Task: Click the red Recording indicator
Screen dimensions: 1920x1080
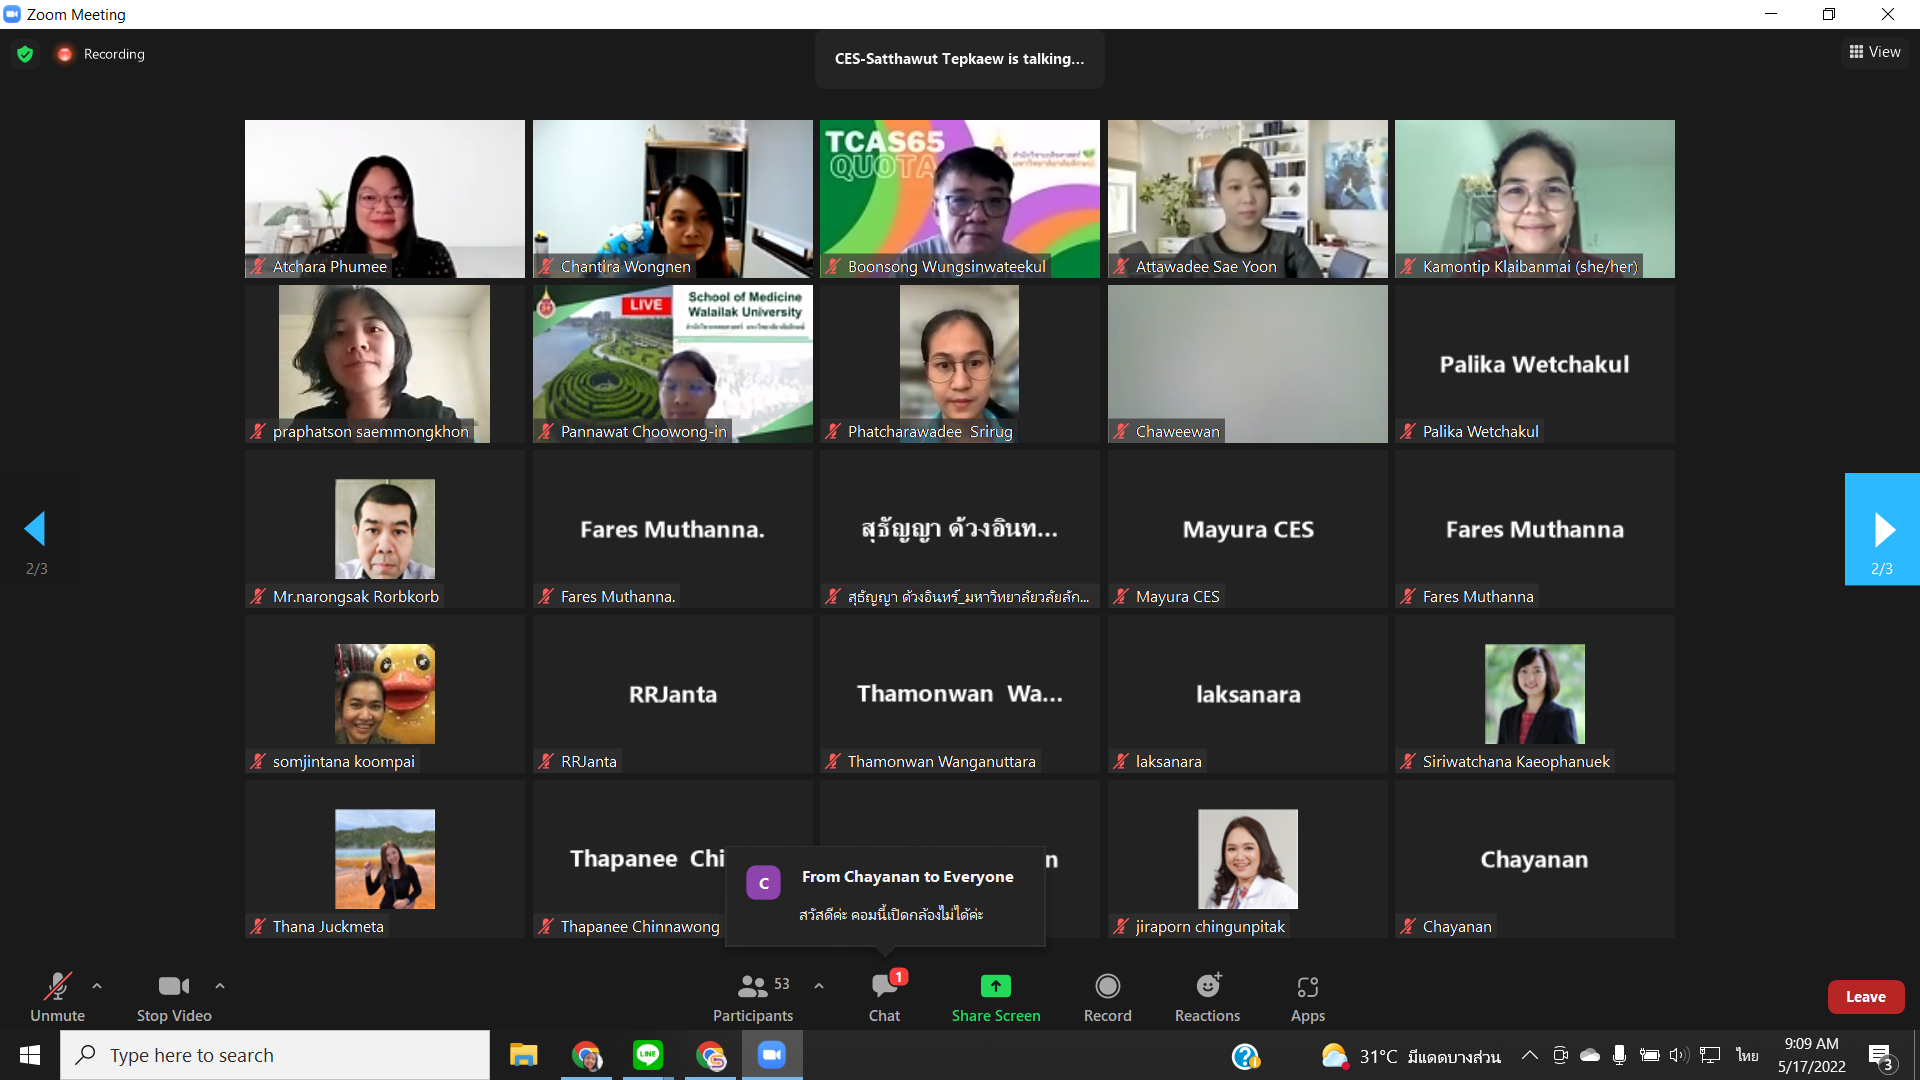Action: coord(65,54)
